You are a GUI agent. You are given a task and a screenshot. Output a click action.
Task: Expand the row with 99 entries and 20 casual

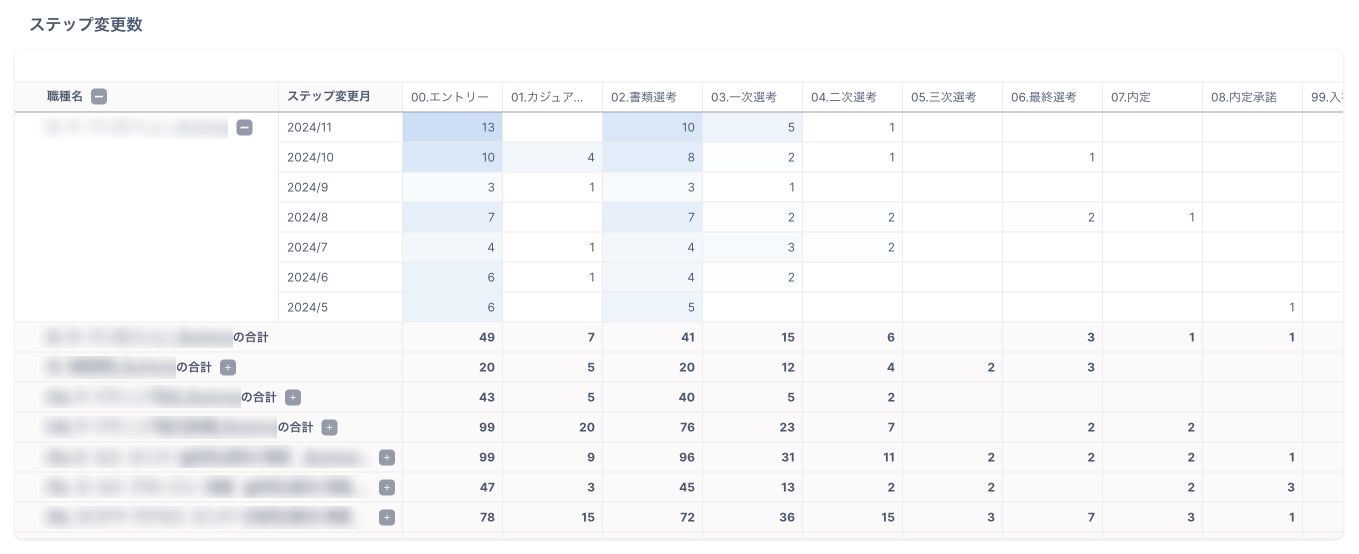(329, 427)
